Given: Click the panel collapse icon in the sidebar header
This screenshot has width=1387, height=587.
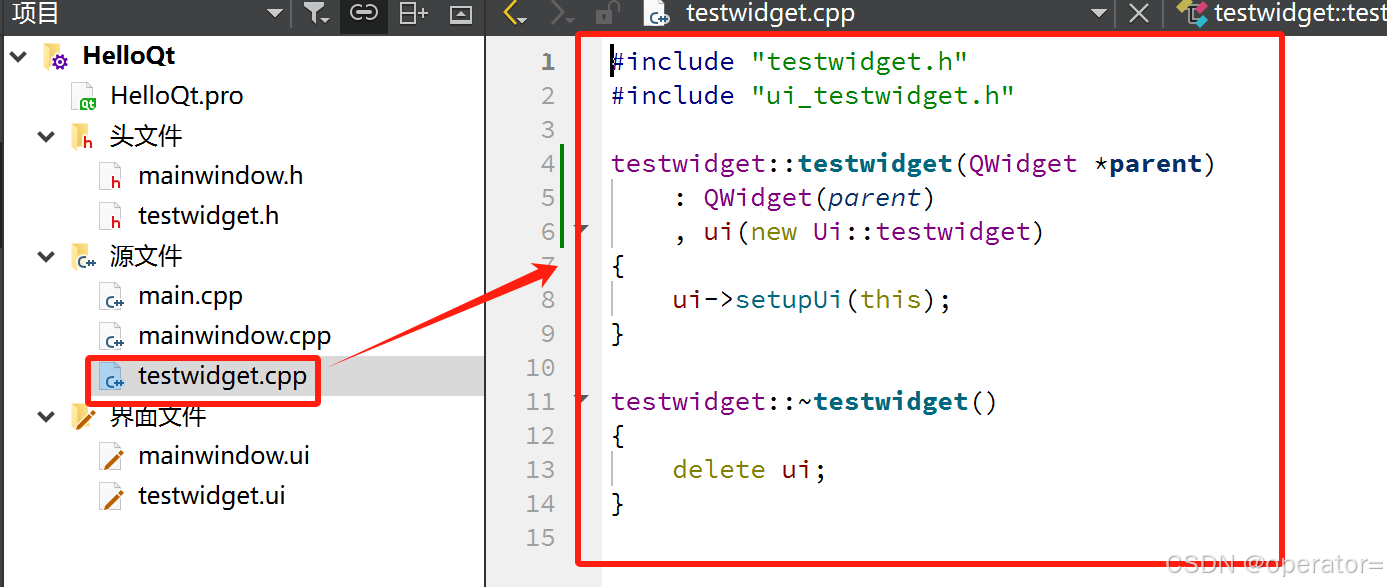Looking at the screenshot, I should (460, 13).
